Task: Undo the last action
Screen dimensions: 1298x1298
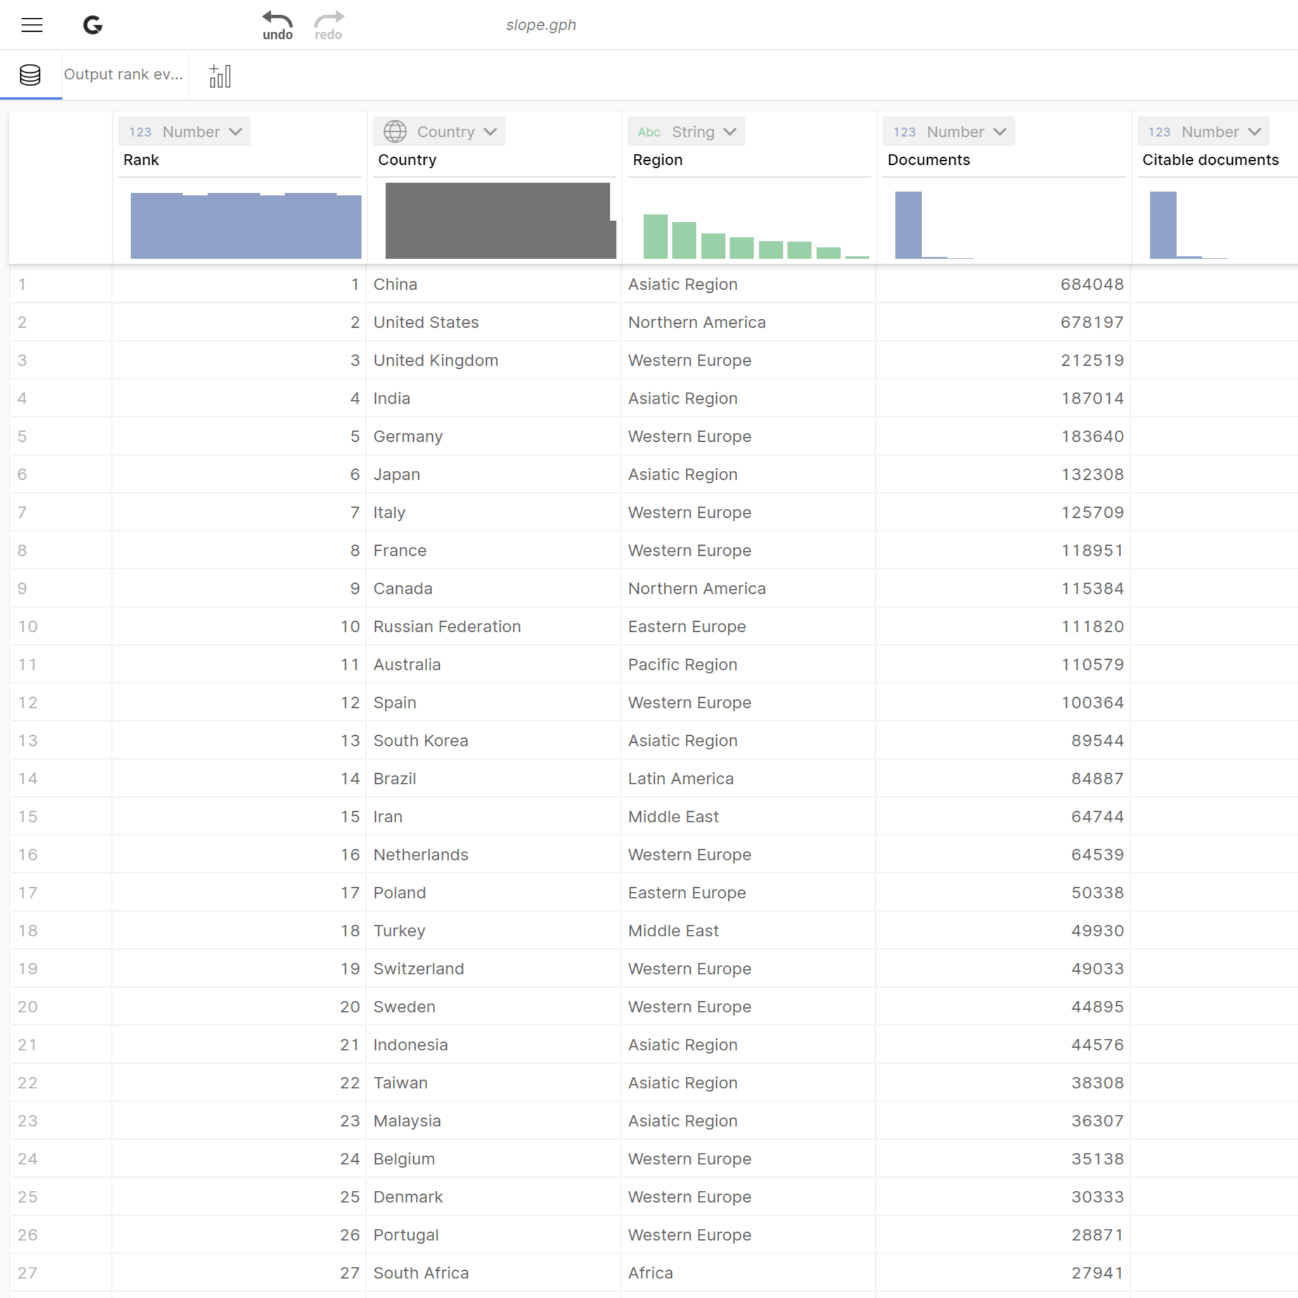Action: click(x=277, y=25)
